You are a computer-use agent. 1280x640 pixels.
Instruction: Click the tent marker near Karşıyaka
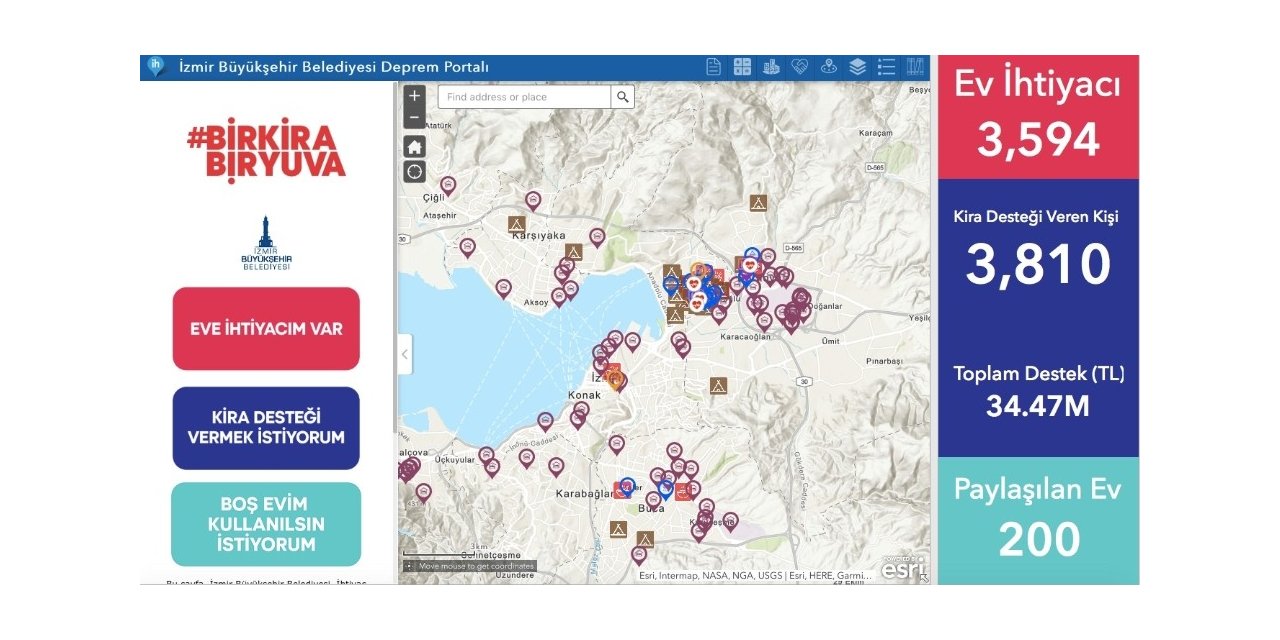(517, 224)
